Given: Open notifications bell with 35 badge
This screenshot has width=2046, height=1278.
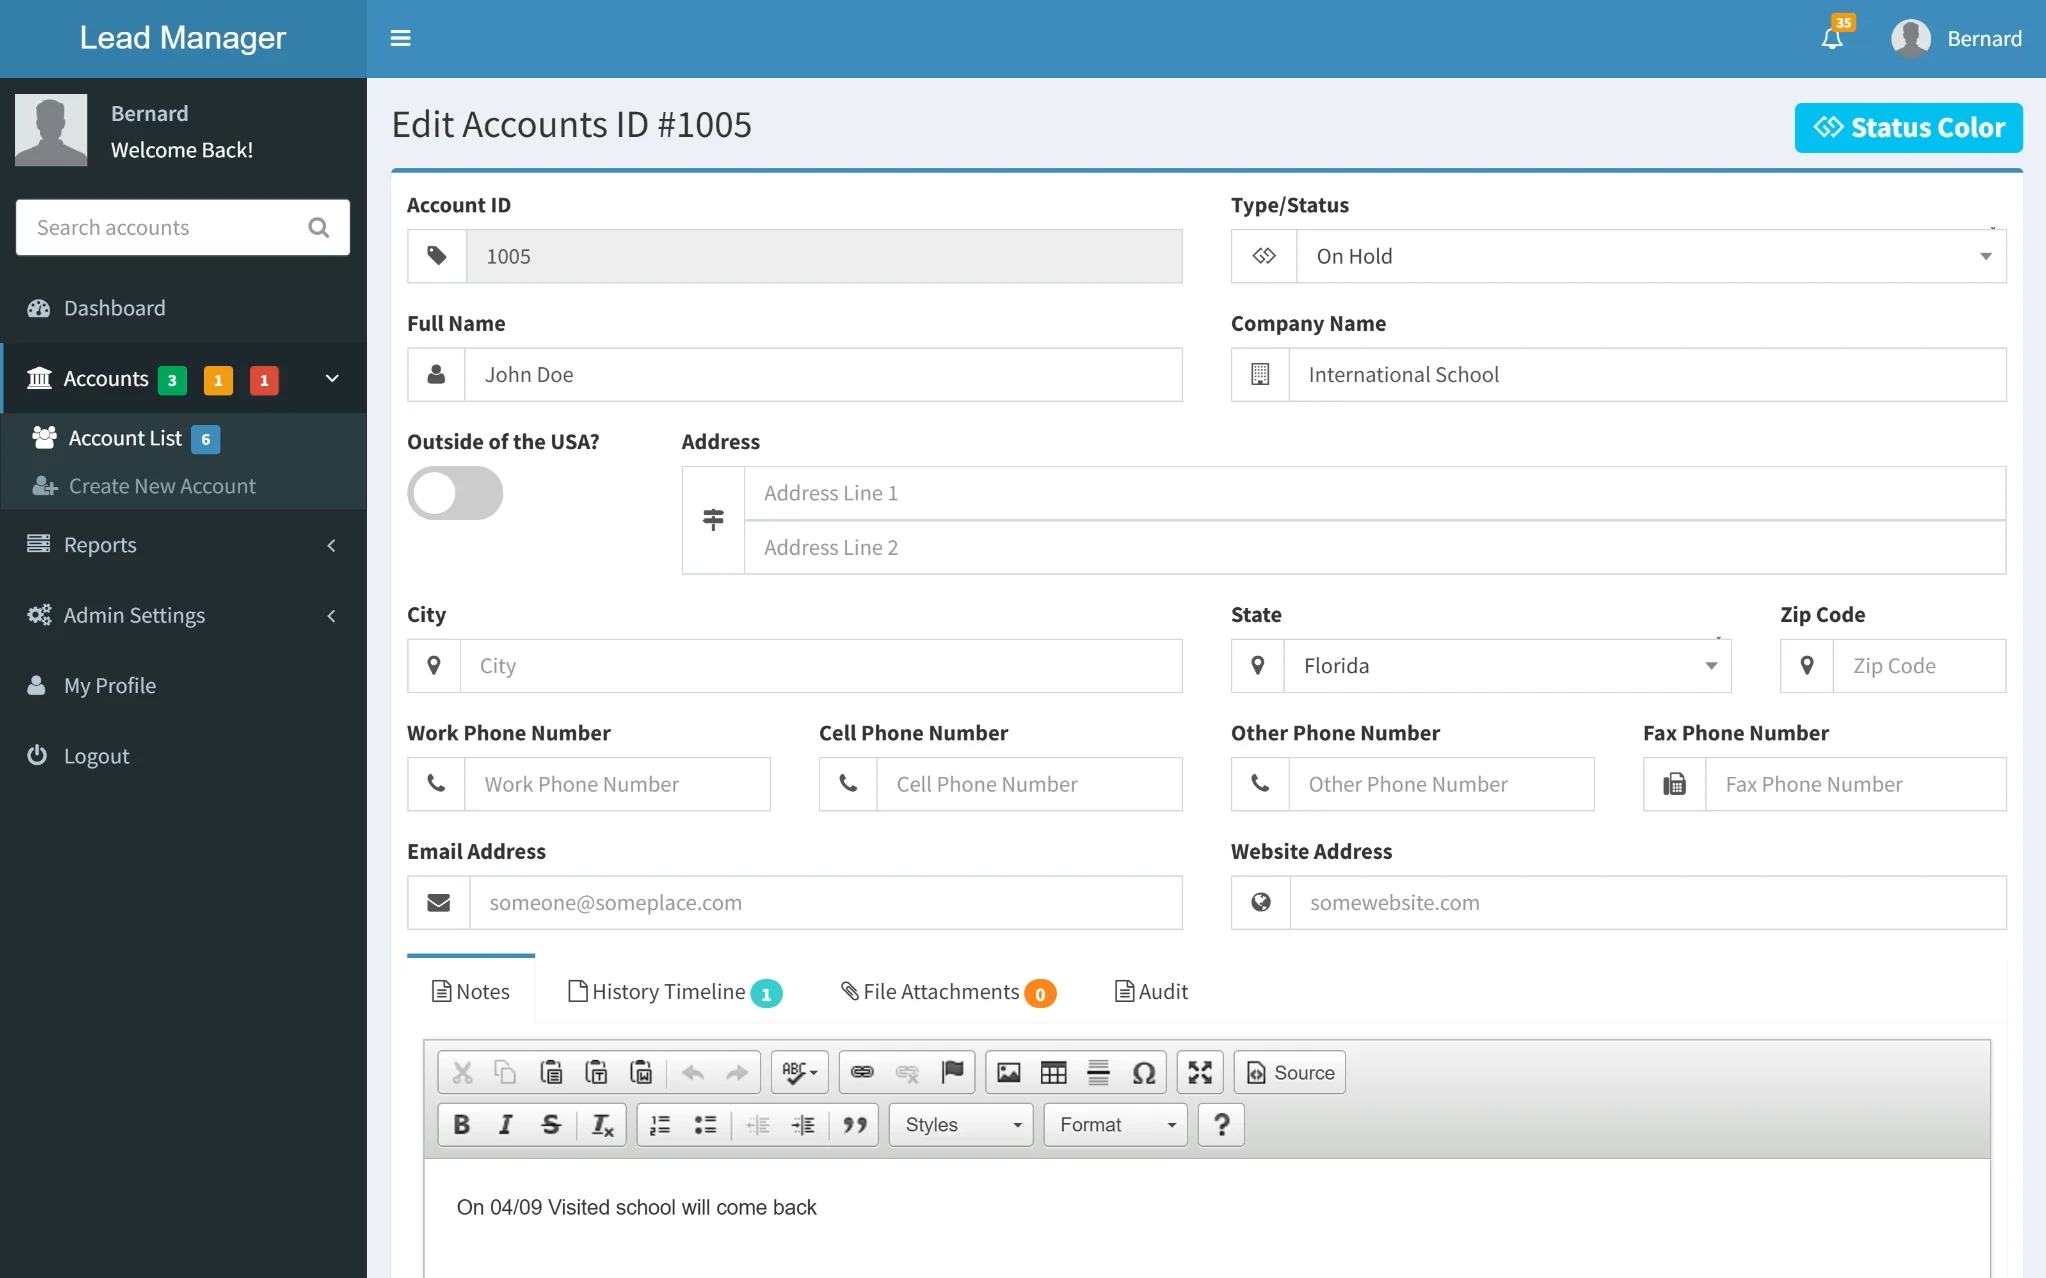Looking at the screenshot, I should click(1833, 37).
